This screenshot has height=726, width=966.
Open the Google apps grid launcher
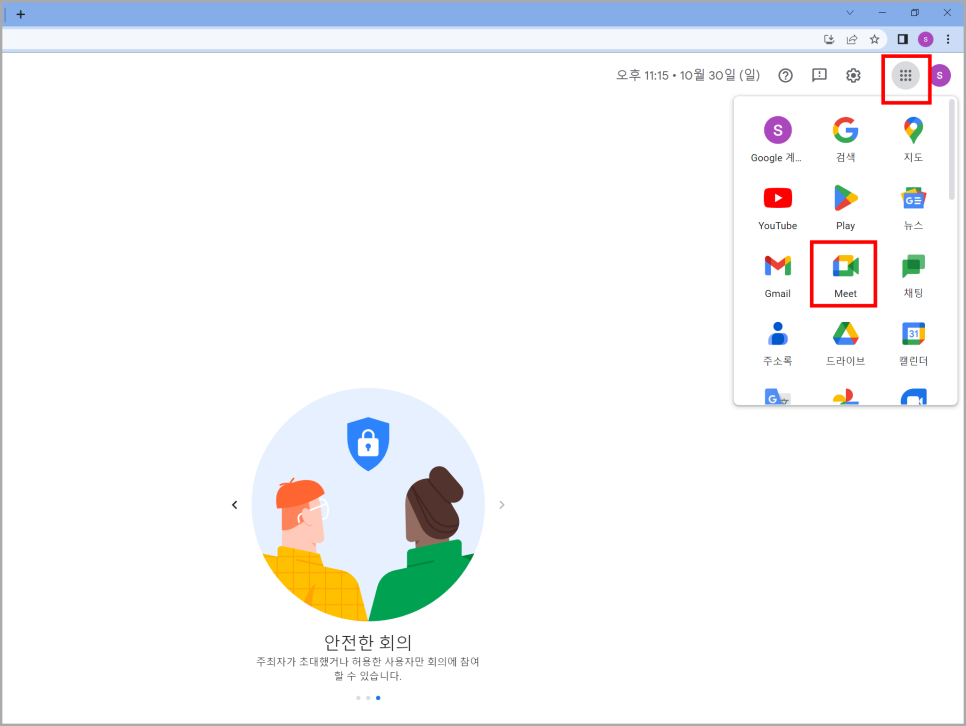click(905, 76)
